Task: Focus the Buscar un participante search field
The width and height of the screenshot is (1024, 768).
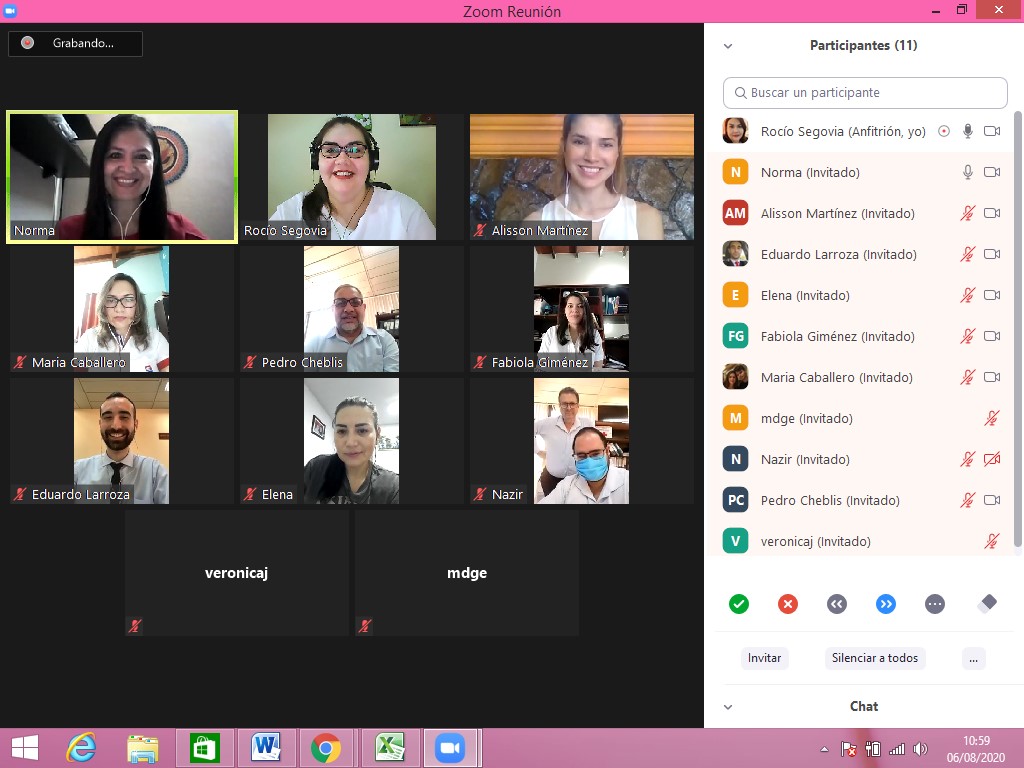Action: pos(865,93)
